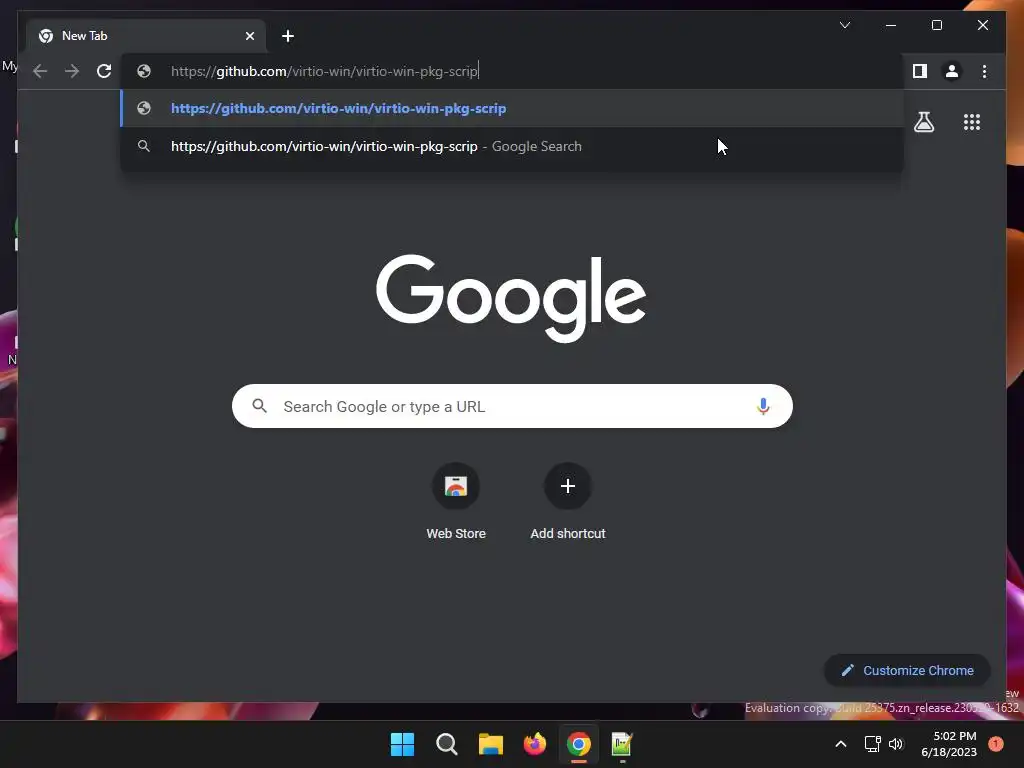Image resolution: width=1024 pixels, height=768 pixels.
Task: Open a new tab with plus button
Action: tap(288, 36)
